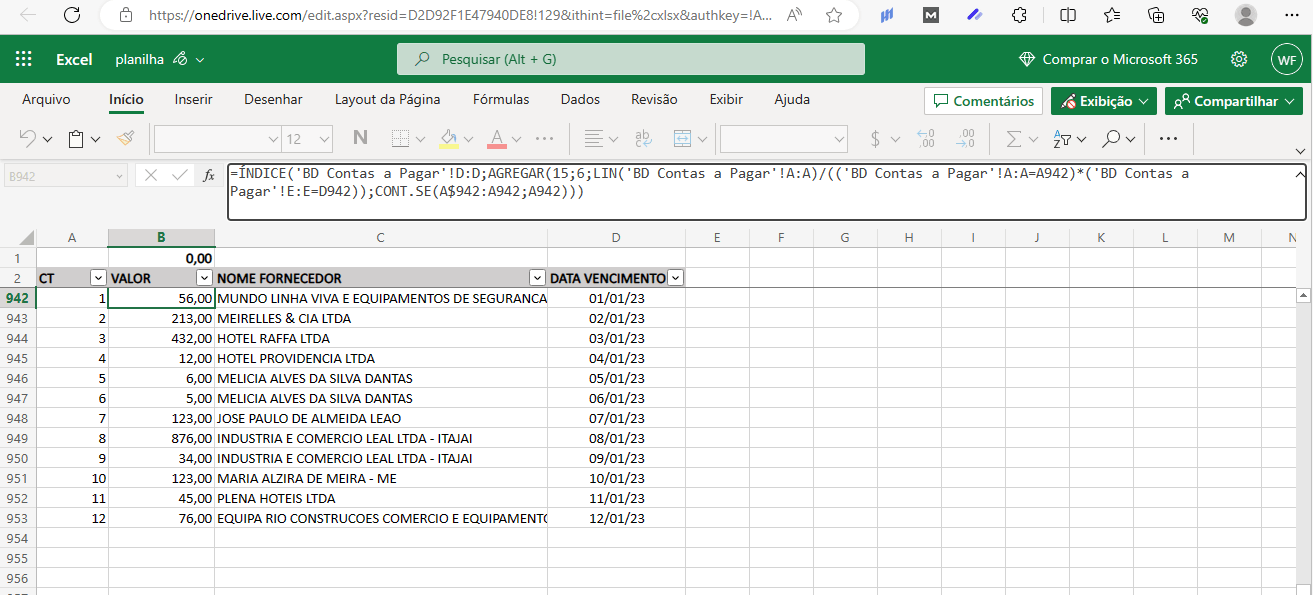Expand the Name Box B942 dropdown
The height and width of the screenshot is (595, 1313).
point(120,176)
